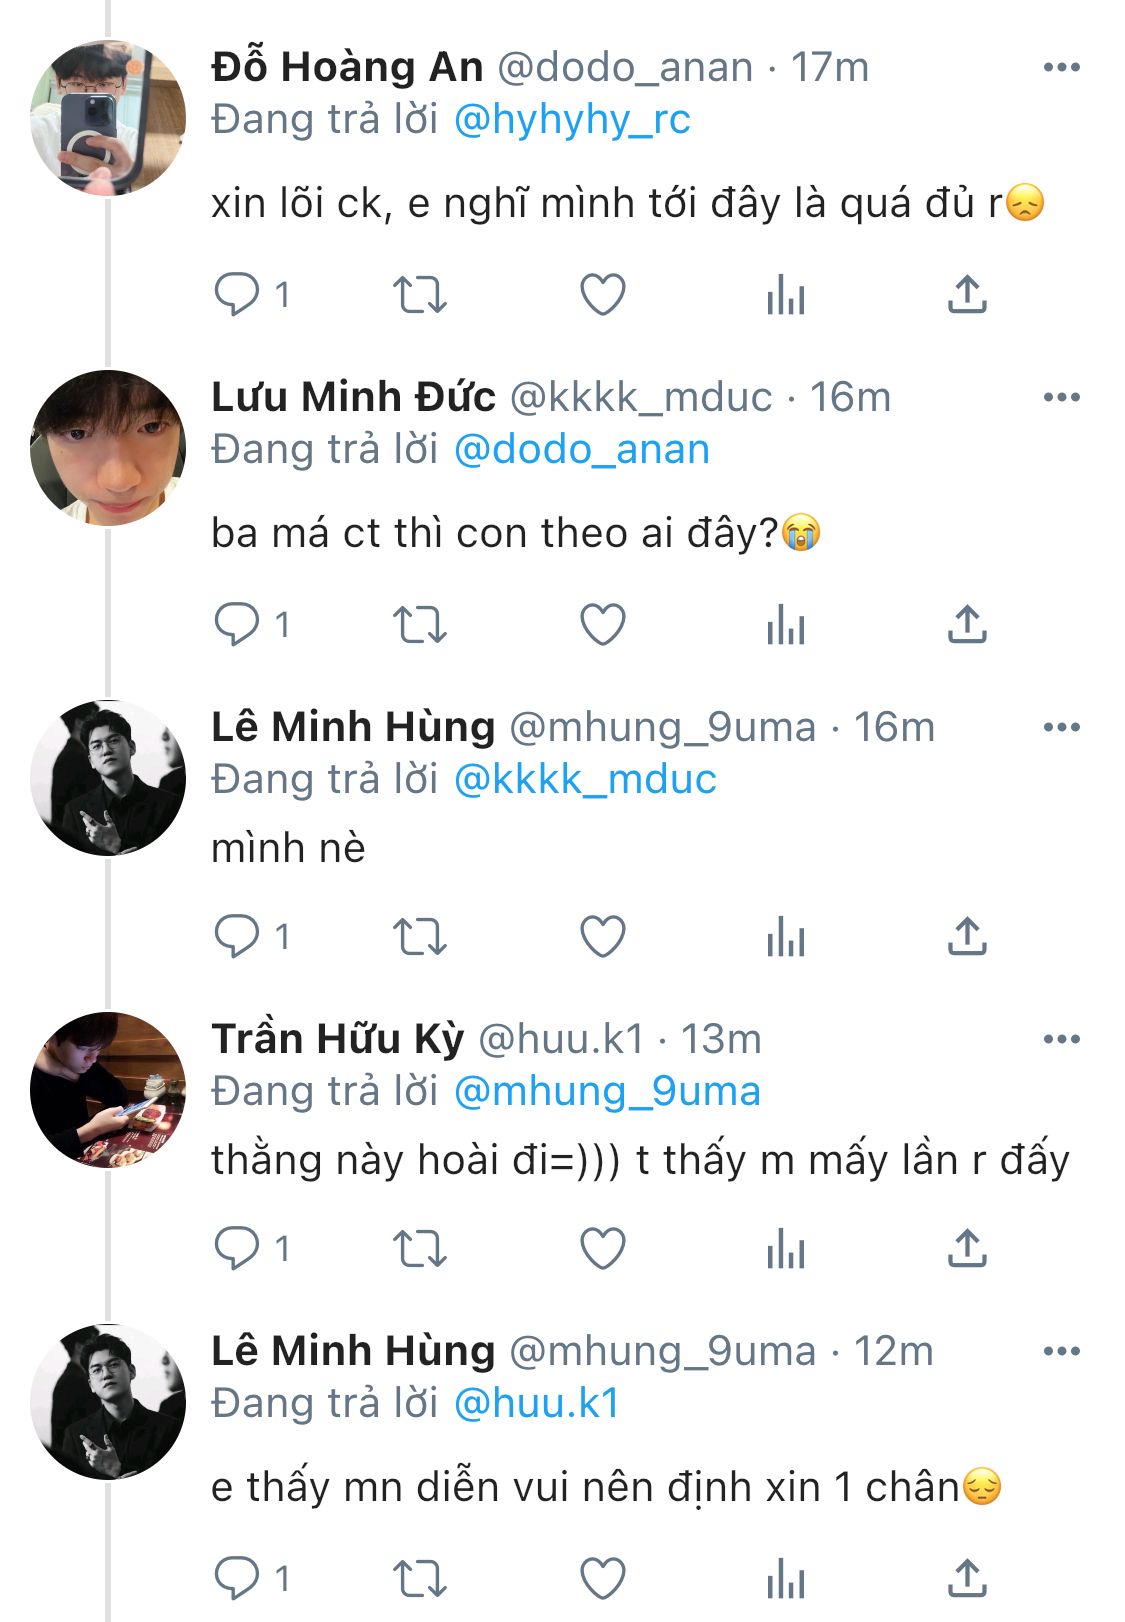The height and width of the screenshot is (1622, 1125).
Task: Share Lưu Minh Đức's tweet
Action: (x=967, y=625)
